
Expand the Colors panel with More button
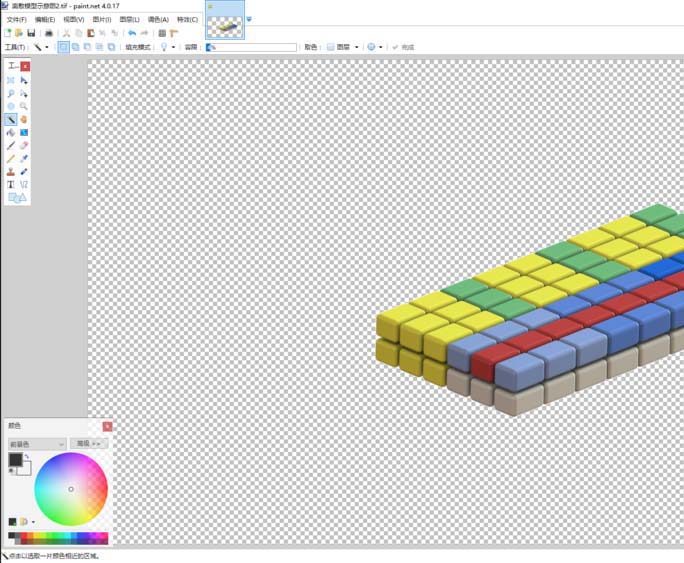89,444
